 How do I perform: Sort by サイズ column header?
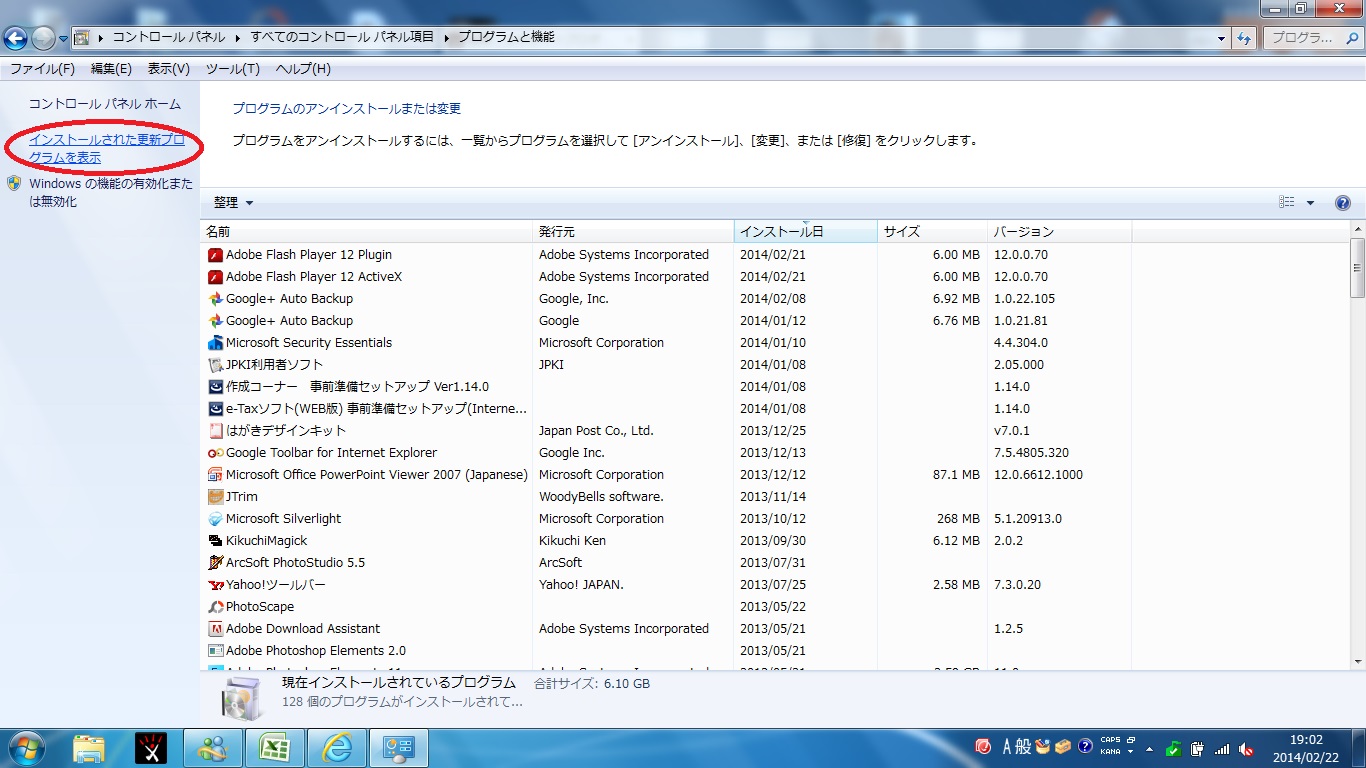pos(932,232)
